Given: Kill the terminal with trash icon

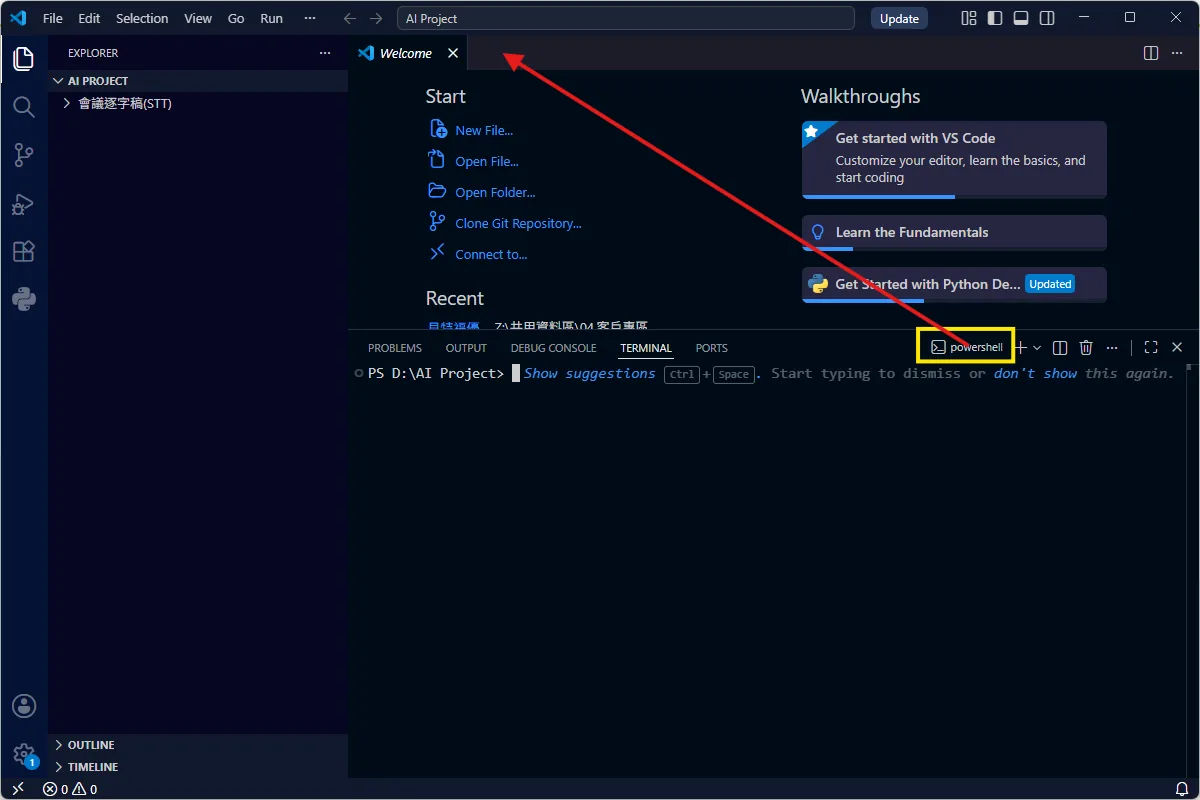Looking at the screenshot, I should (x=1086, y=347).
